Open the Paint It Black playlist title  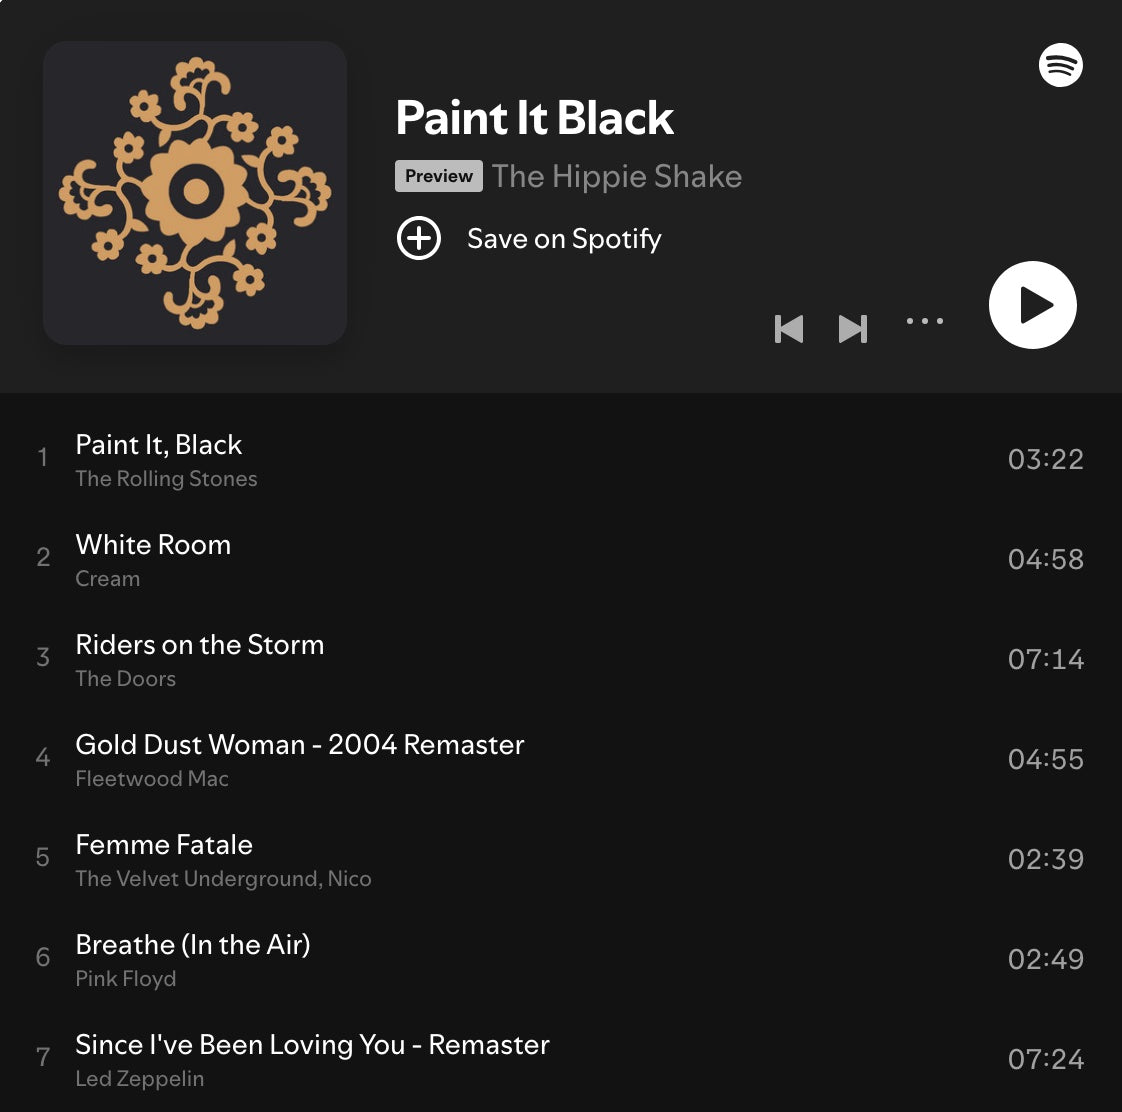[x=535, y=117]
